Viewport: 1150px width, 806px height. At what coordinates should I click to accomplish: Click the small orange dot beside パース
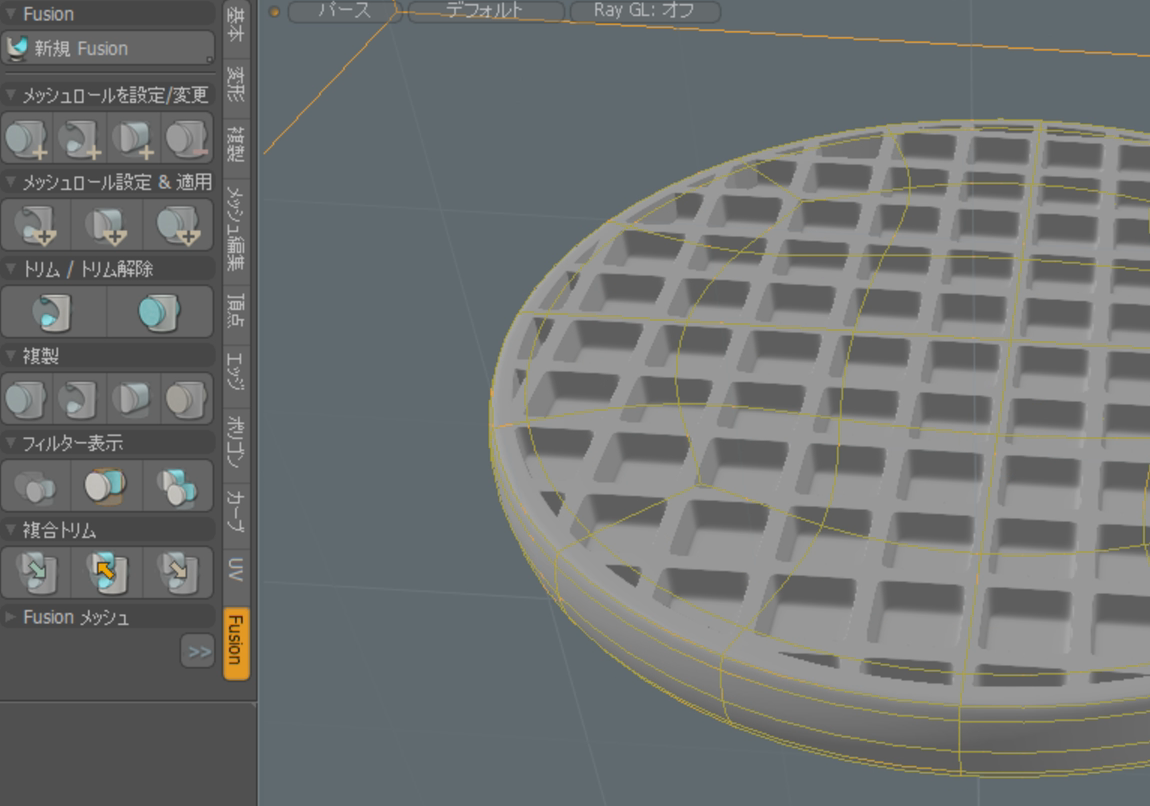click(x=274, y=12)
